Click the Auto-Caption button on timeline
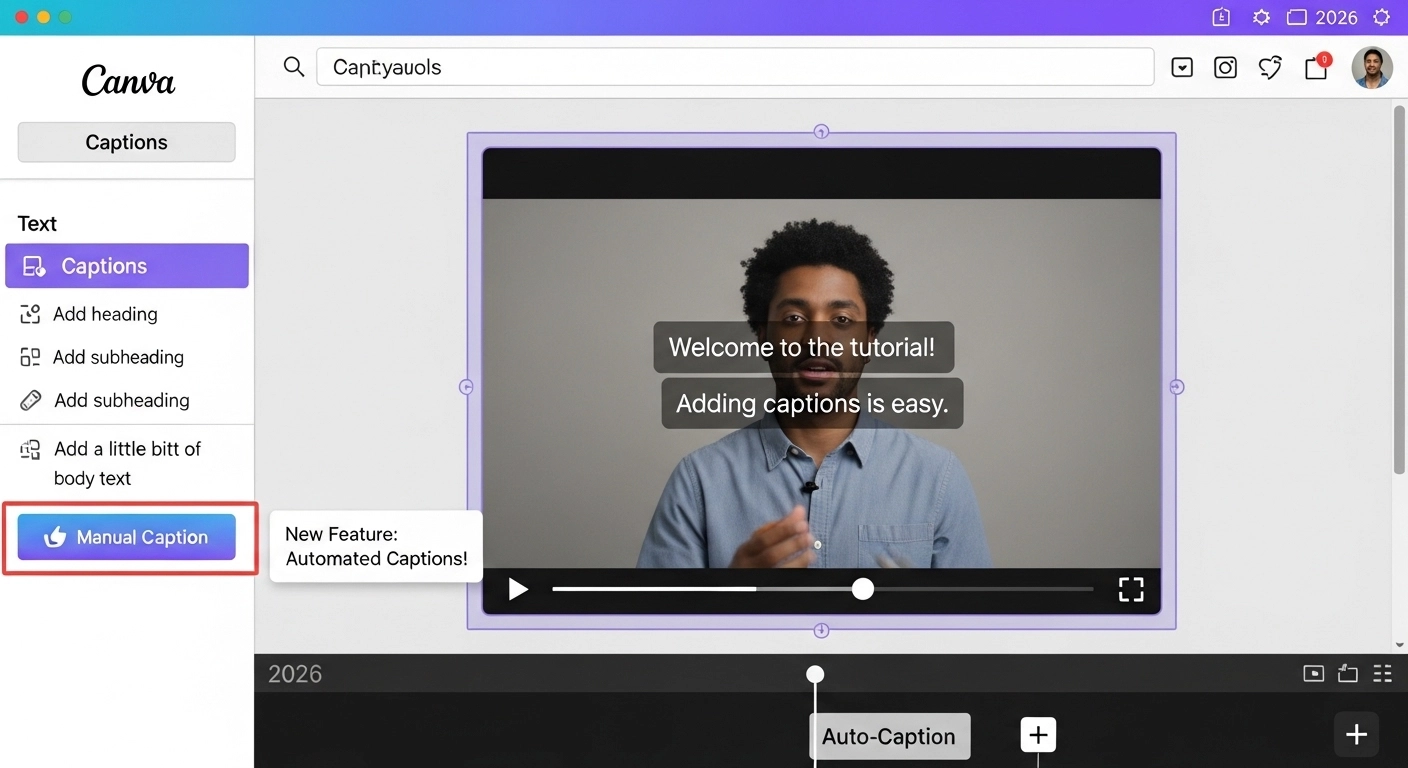This screenshot has height=768, width=1408. (x=889, y=737)
